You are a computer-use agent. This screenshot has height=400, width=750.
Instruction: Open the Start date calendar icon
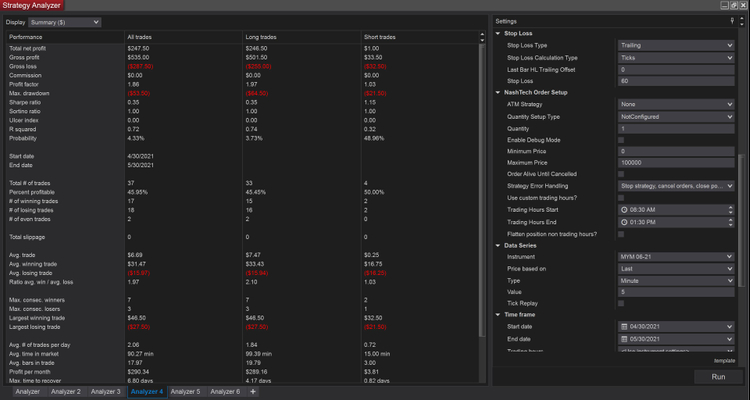tap(623, 327)
